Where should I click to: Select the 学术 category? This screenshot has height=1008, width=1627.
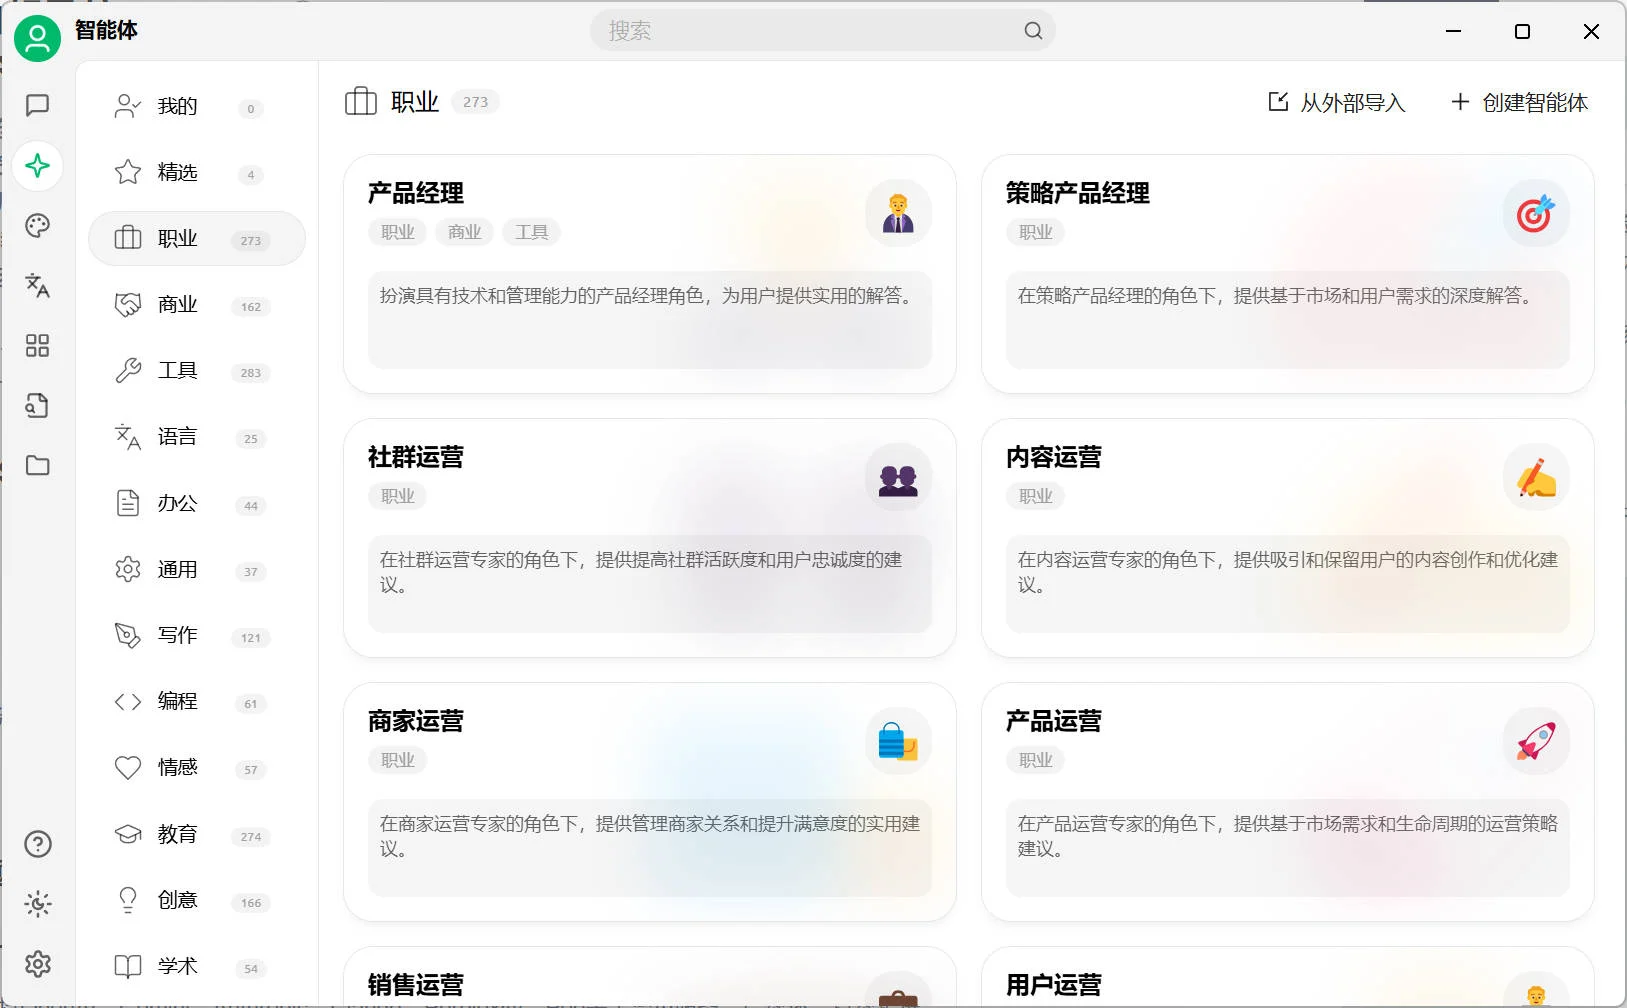pos(196,966)
